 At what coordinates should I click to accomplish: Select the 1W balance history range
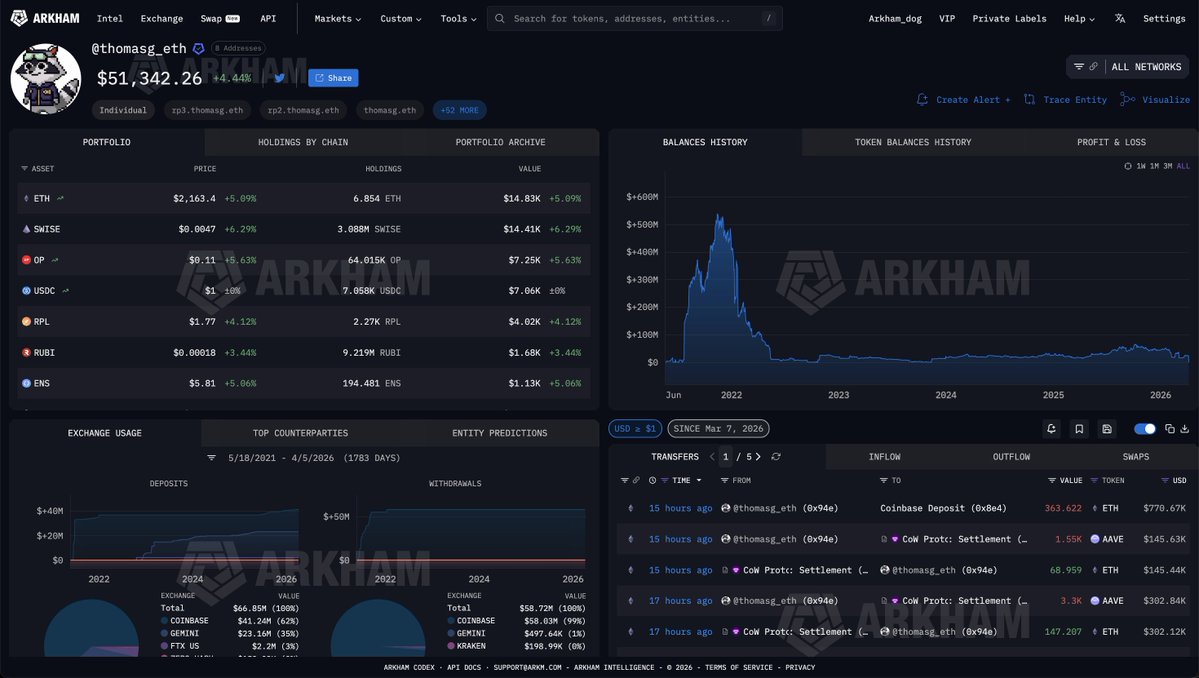[1141, 166]
